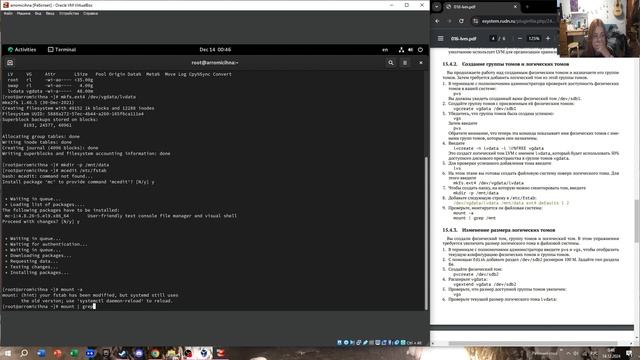The image size is (640, 360).
Task: Open the terminal hamburger menu
Action: [x=405, y=63]
